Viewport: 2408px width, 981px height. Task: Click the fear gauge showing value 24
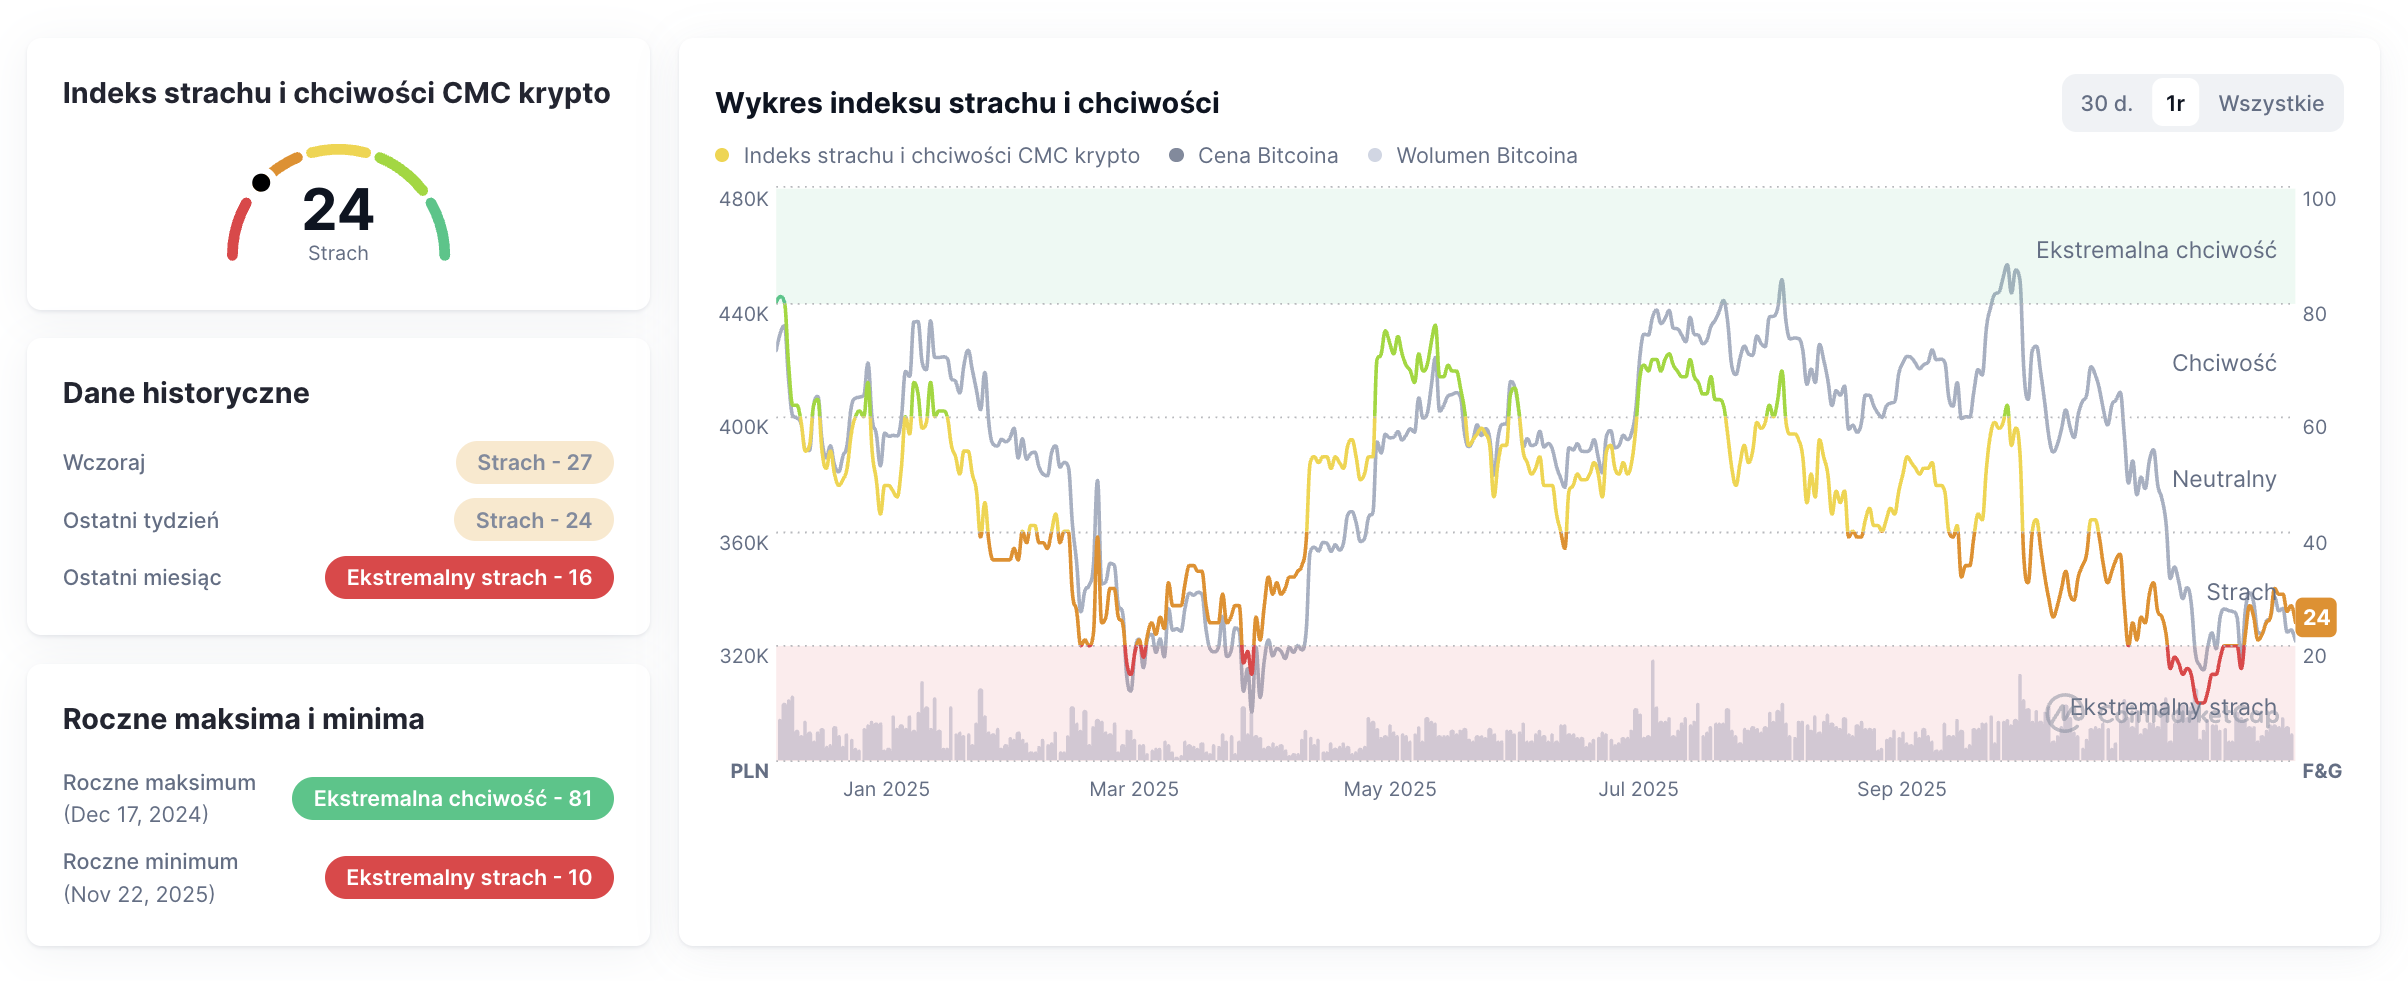tap(338, 210)
